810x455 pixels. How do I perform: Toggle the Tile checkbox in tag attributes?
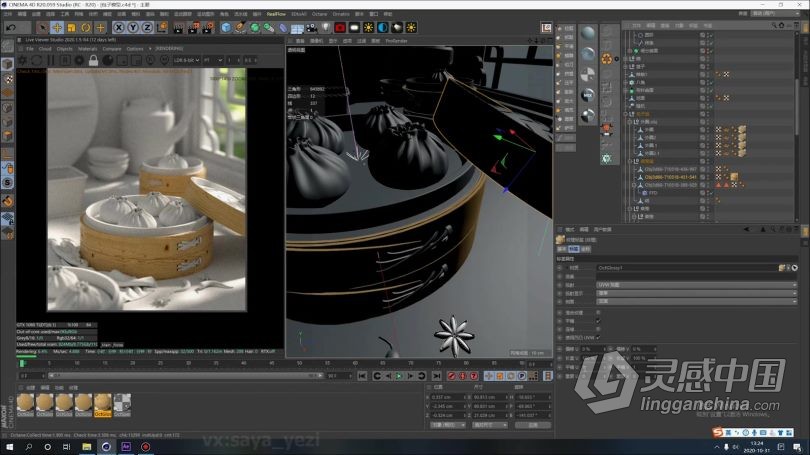(x=598, y=321)
